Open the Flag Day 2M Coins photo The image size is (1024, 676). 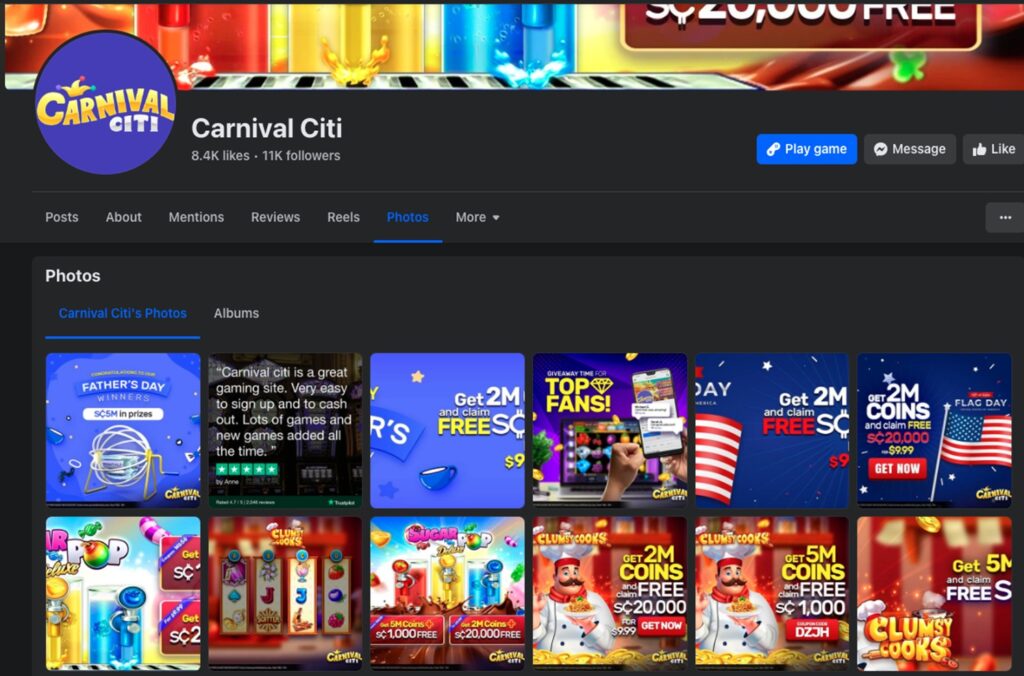pos(935,430)
